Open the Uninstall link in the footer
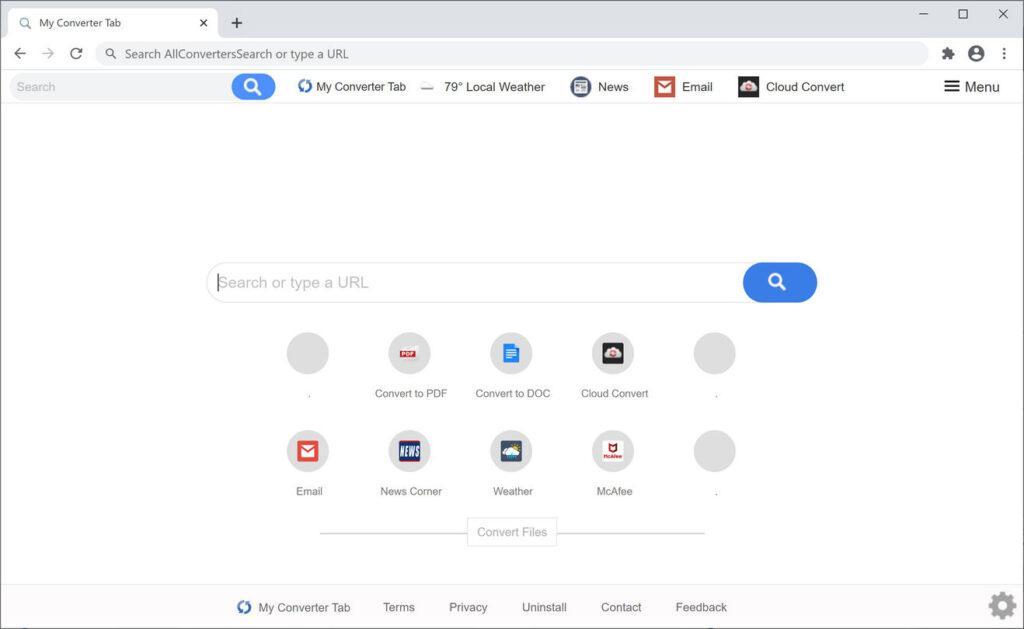 tap(544, 607)
